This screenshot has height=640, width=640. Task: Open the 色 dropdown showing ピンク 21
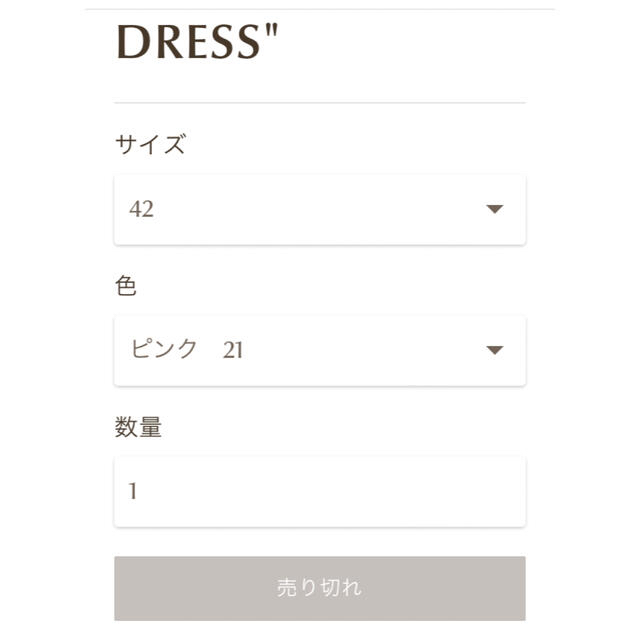320,351
